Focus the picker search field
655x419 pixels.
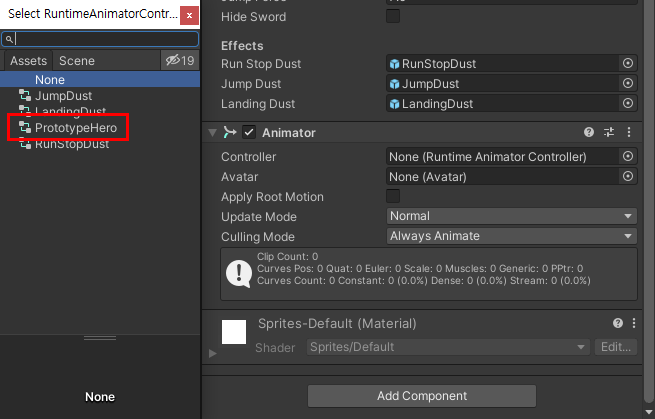[x=100, y=39]
